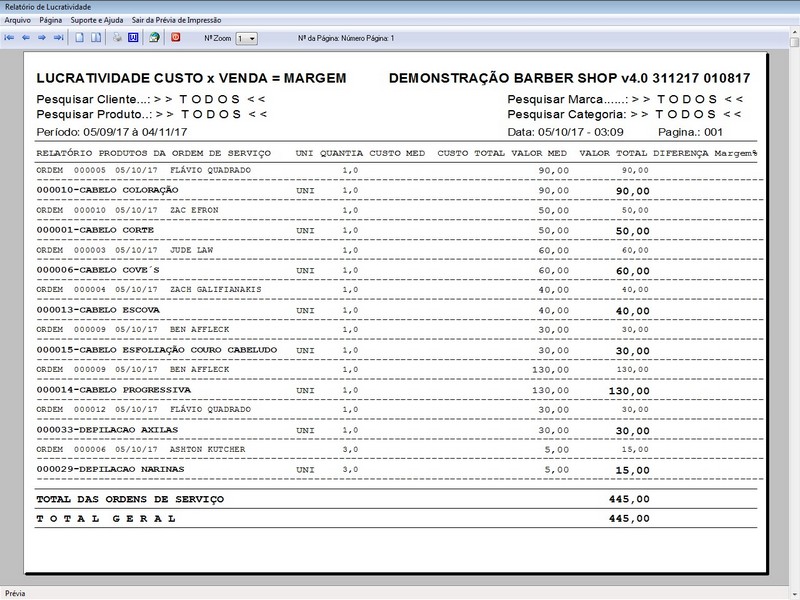Click the next page arrow

(42, 38)
